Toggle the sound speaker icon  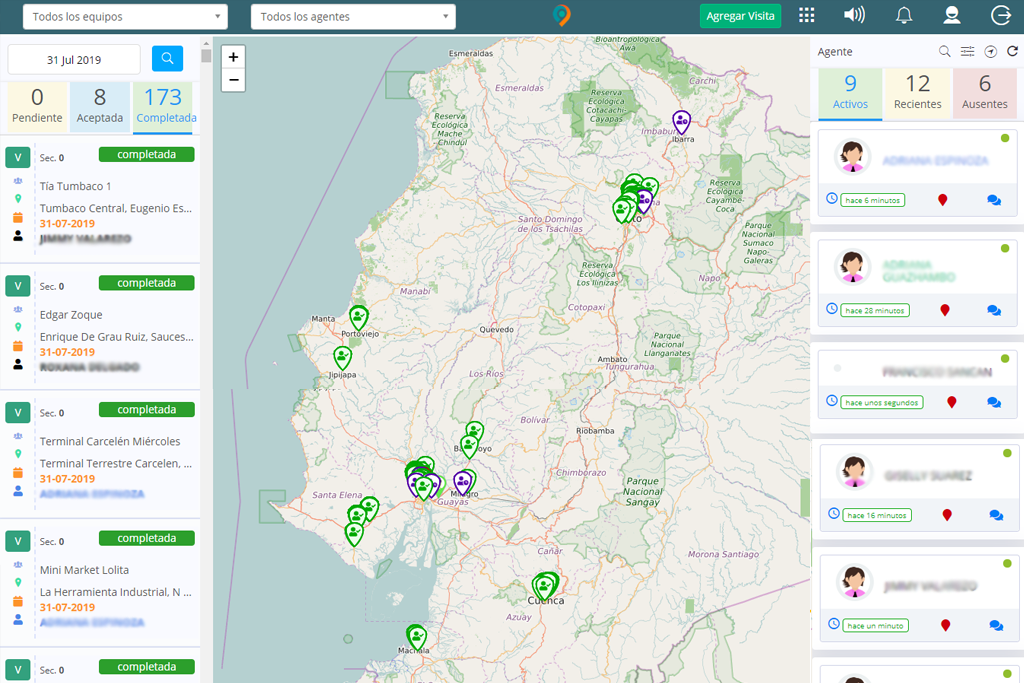pyautogui.click(x=854, y=15)
